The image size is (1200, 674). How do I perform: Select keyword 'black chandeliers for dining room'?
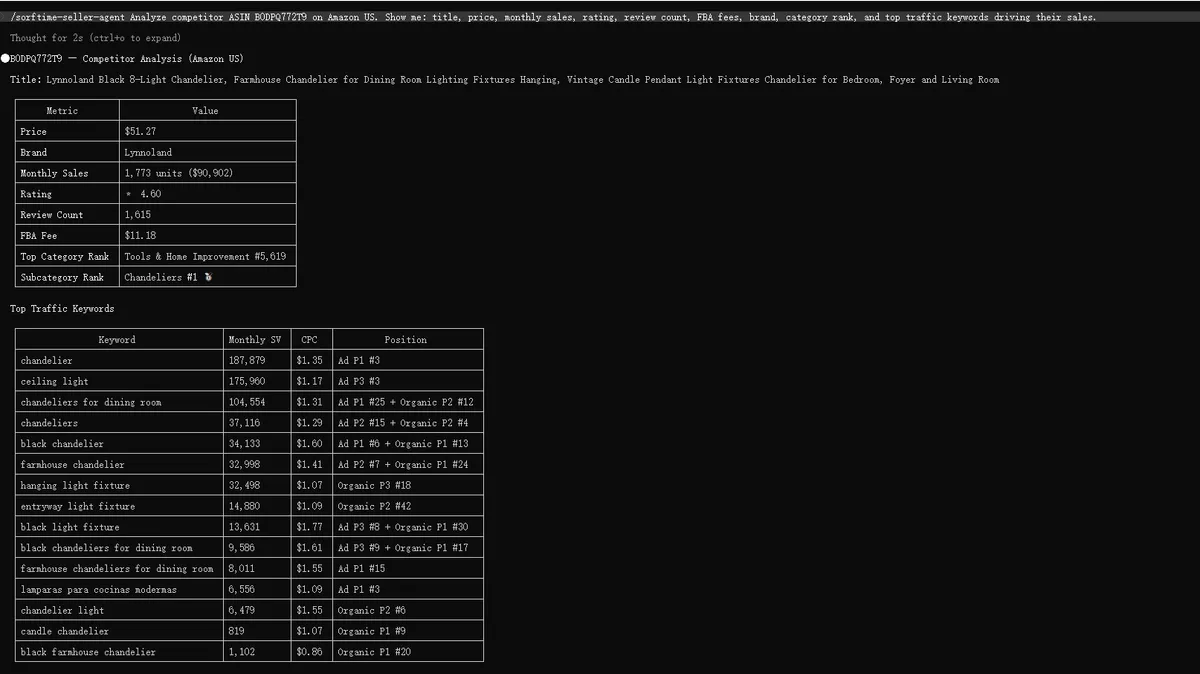(x=107, y=548)
